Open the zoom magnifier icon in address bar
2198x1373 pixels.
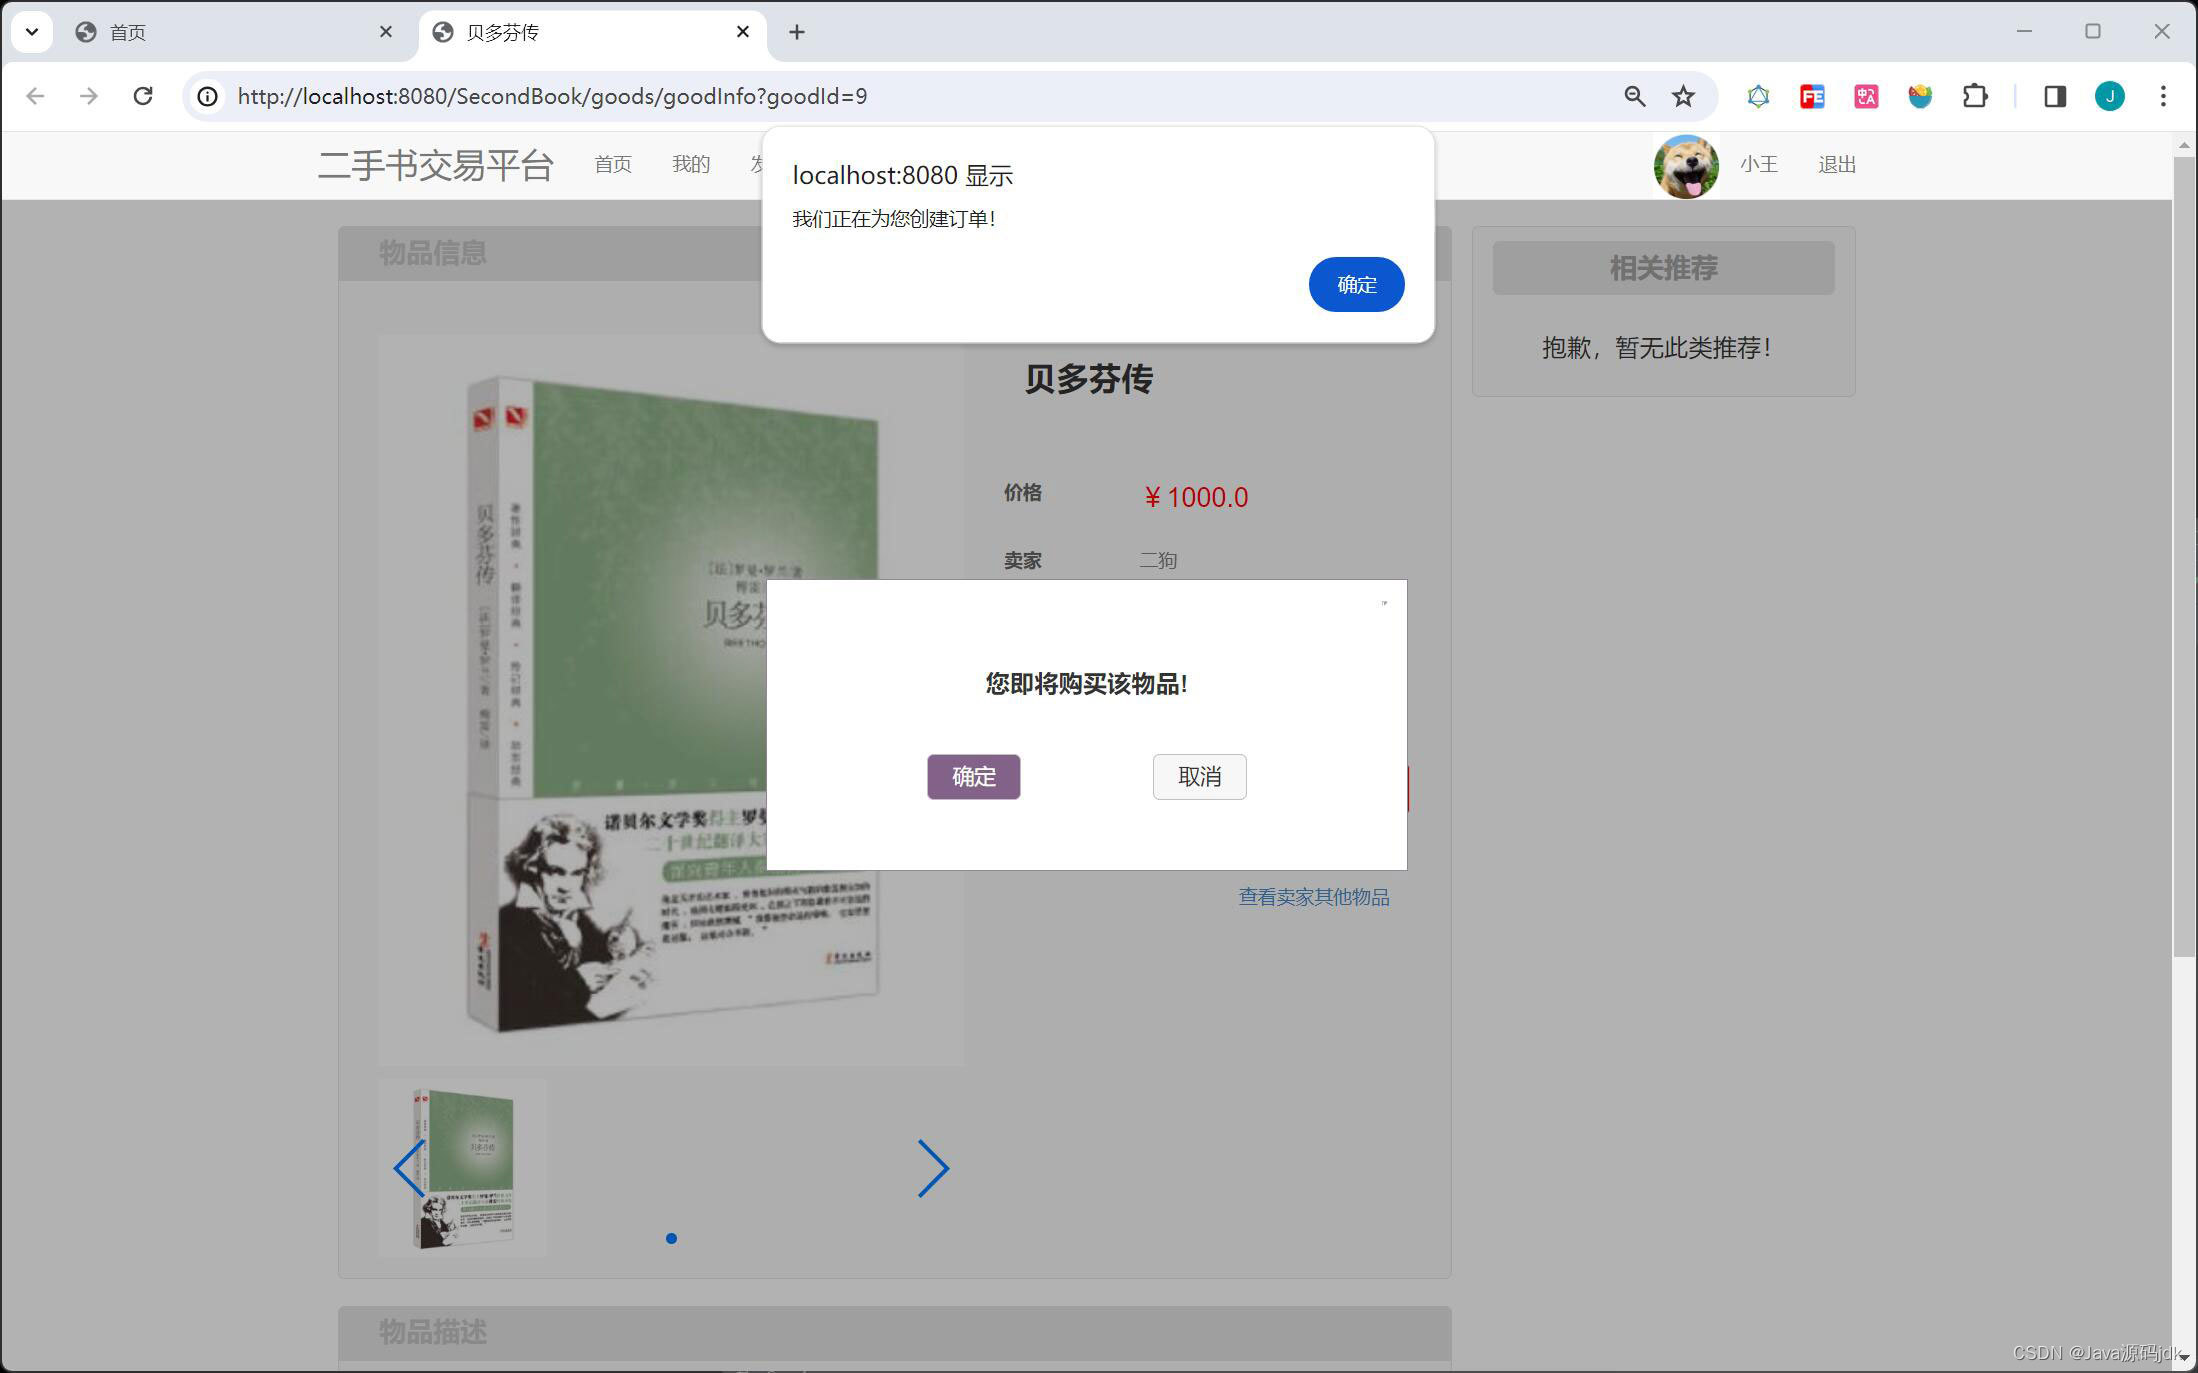[x=1635, y=96]
